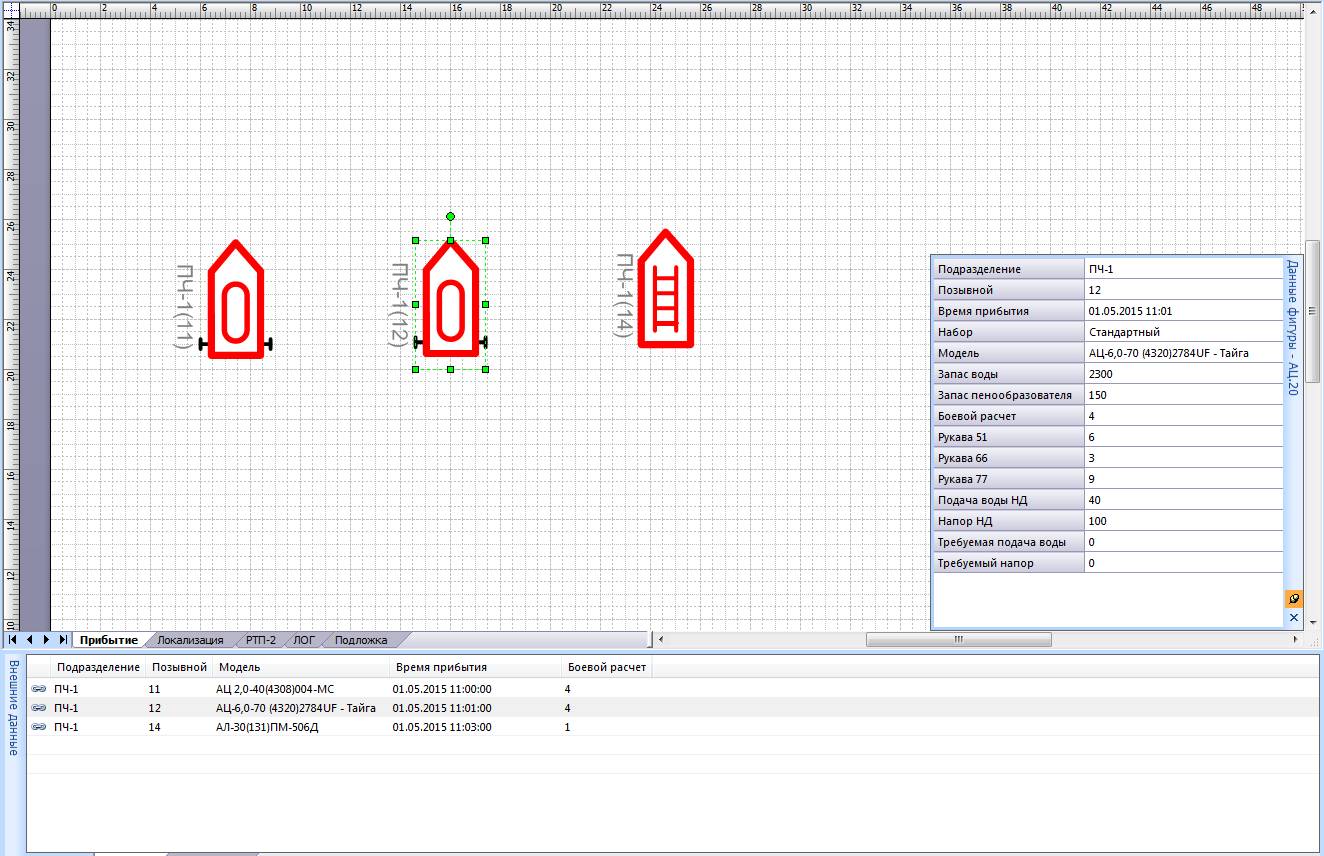Screen dimensions: 1324x856
Task: Edit the Требуемая подача воды value
Action: [1183, 542]
